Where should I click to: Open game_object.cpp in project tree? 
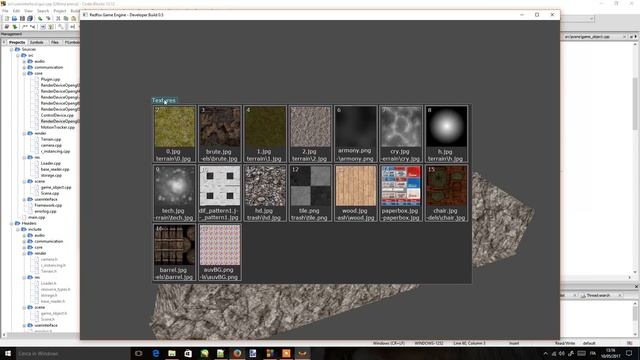(56, 187)
